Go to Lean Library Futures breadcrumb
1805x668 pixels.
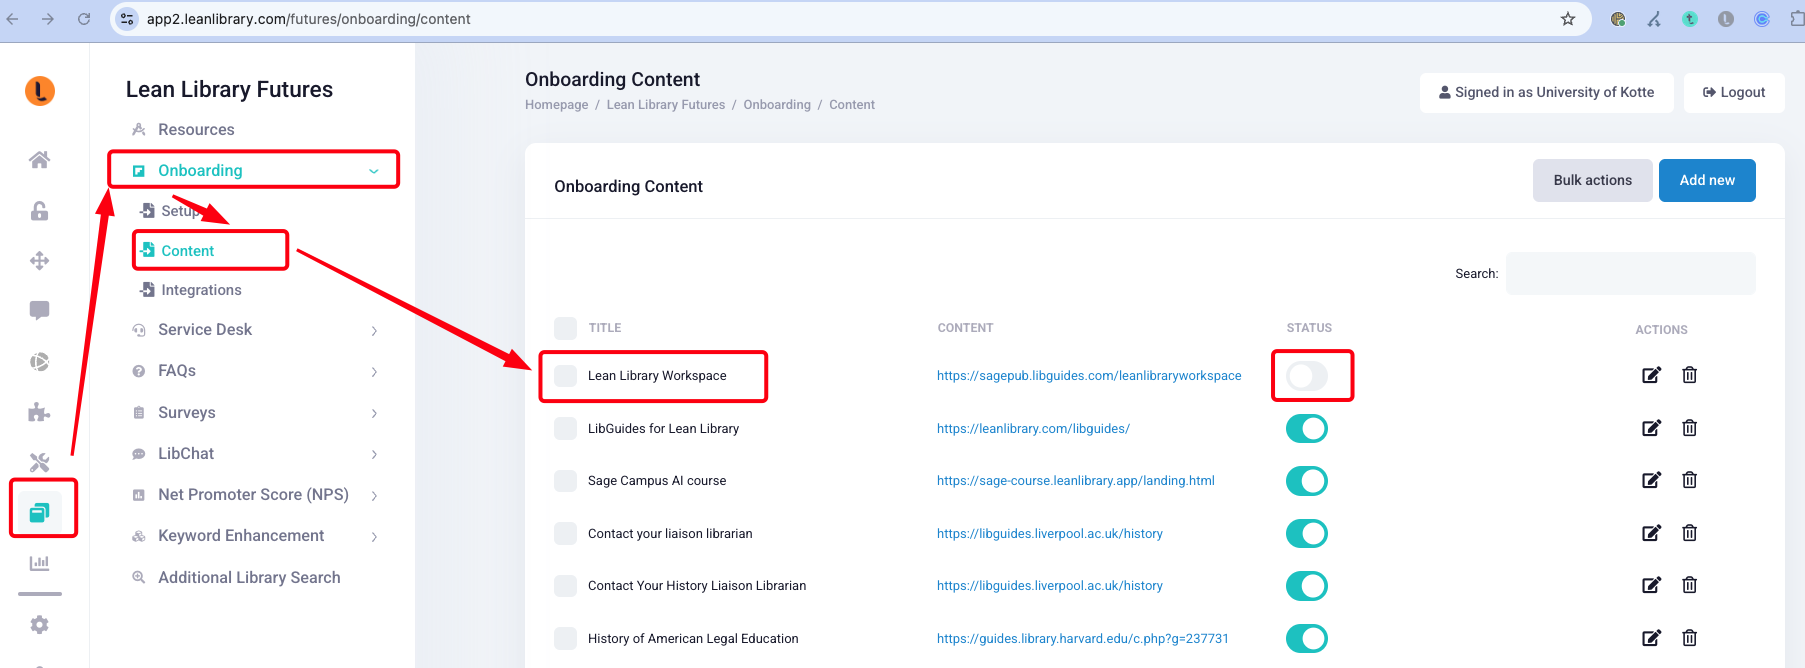[666, 104]
